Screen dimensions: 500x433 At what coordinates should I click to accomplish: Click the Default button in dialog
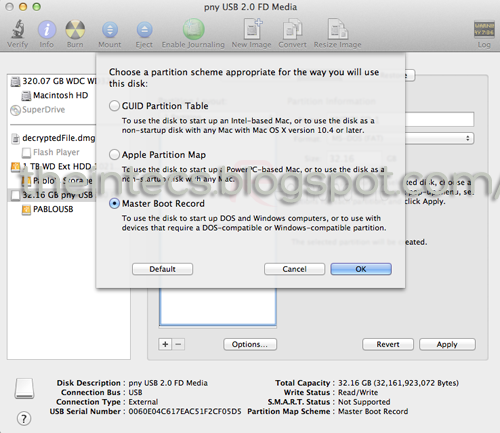[x=162, y=269]
